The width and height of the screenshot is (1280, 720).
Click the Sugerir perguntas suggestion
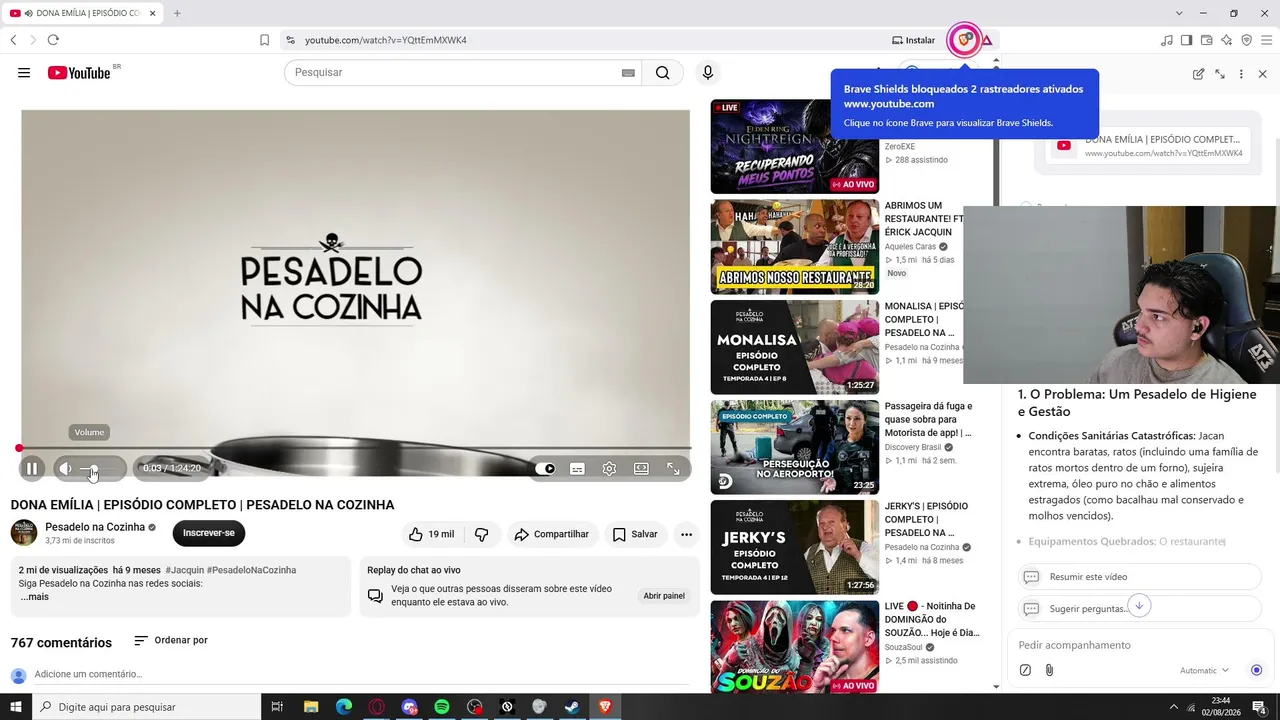pos(1139,609)
